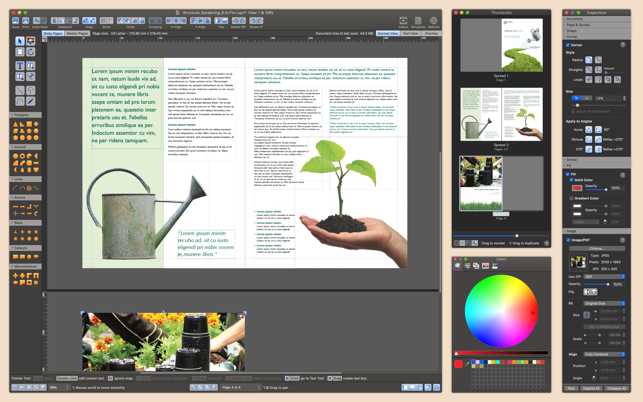
Task: Switch to Text View
Action: pos(410,33)
